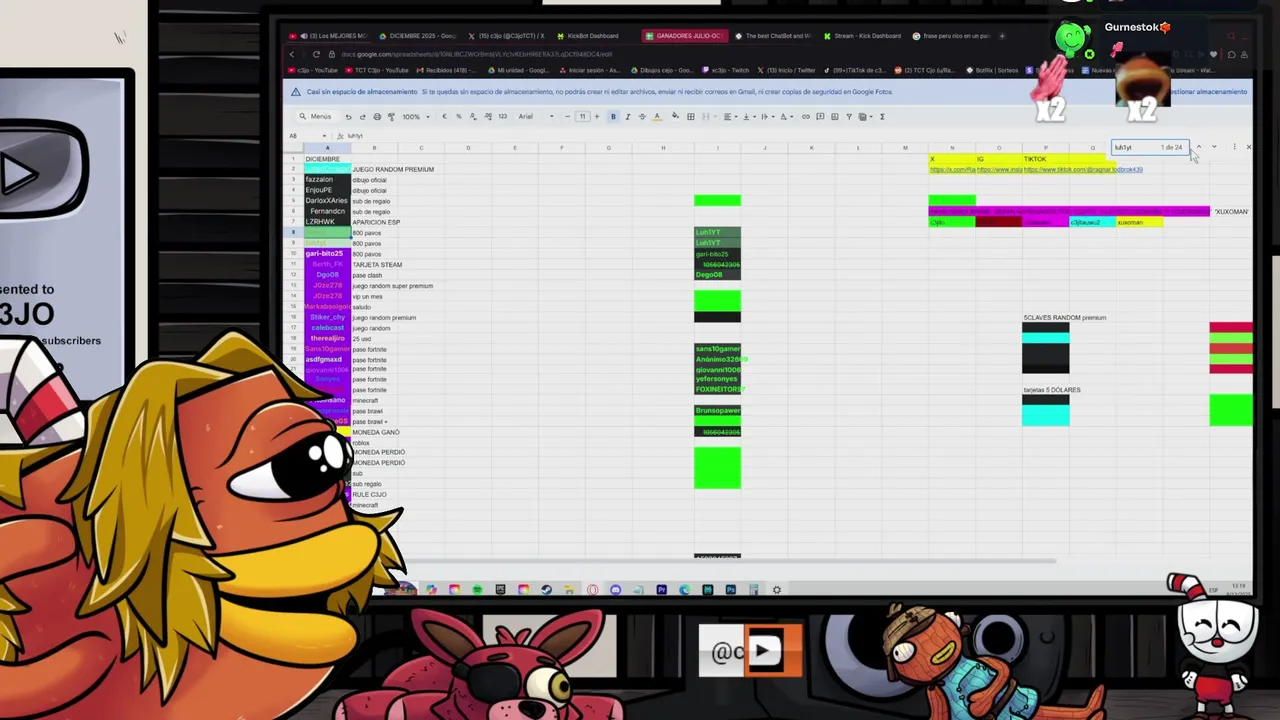Reload the page in the browser

pyautogui.click(x=316, y=54)
